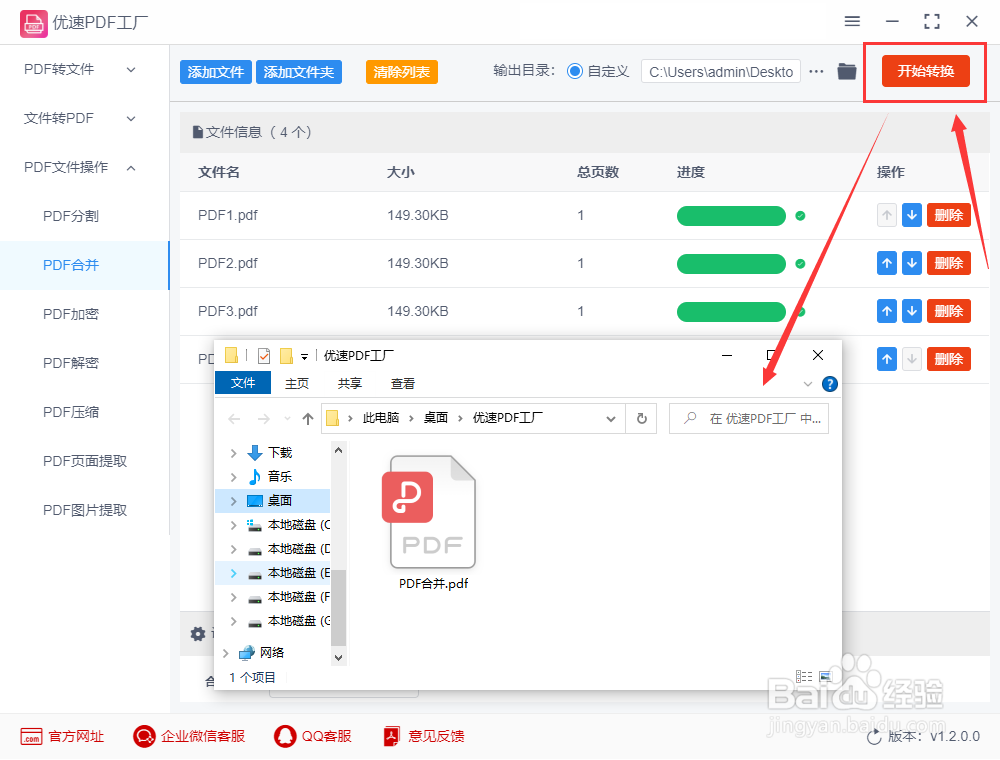Click PDF3.pdf's green progress bar
Viewport: 1000px width, 760px height.
pyautogui.click(x=731, y=311)
